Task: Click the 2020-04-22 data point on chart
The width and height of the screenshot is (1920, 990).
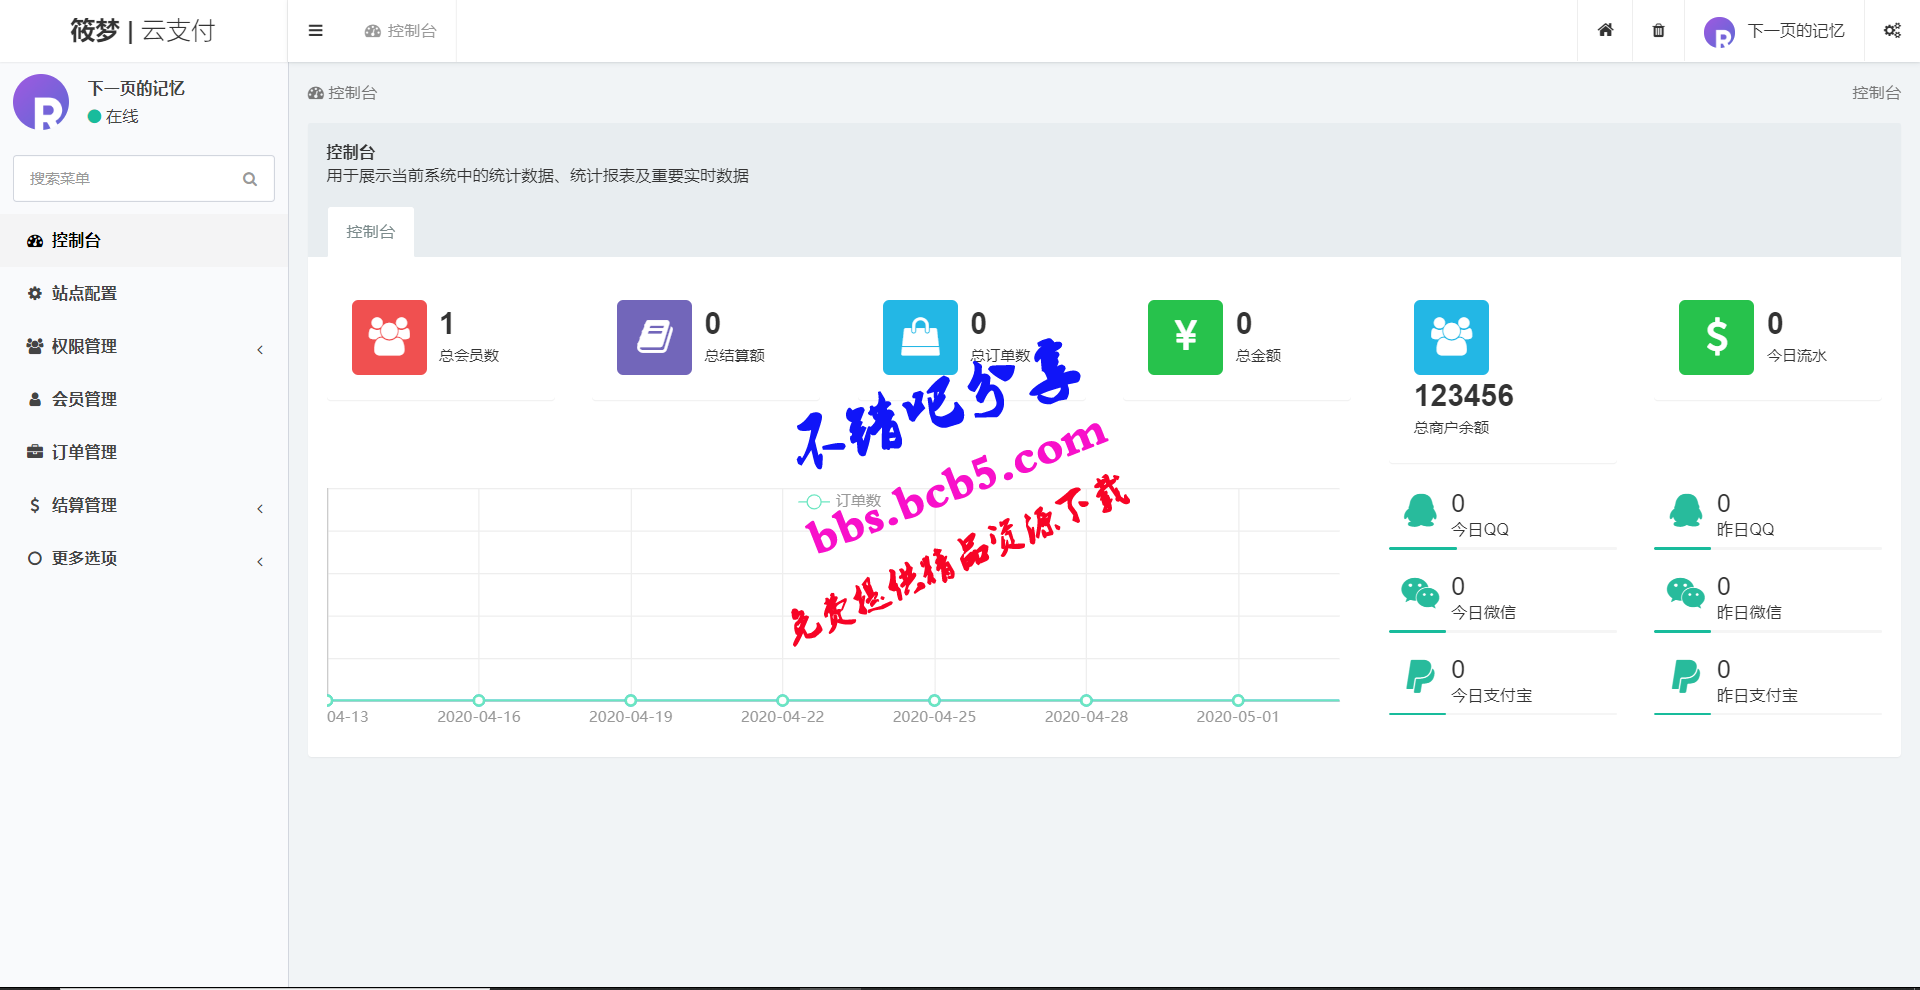Action: tap(783, 700)
